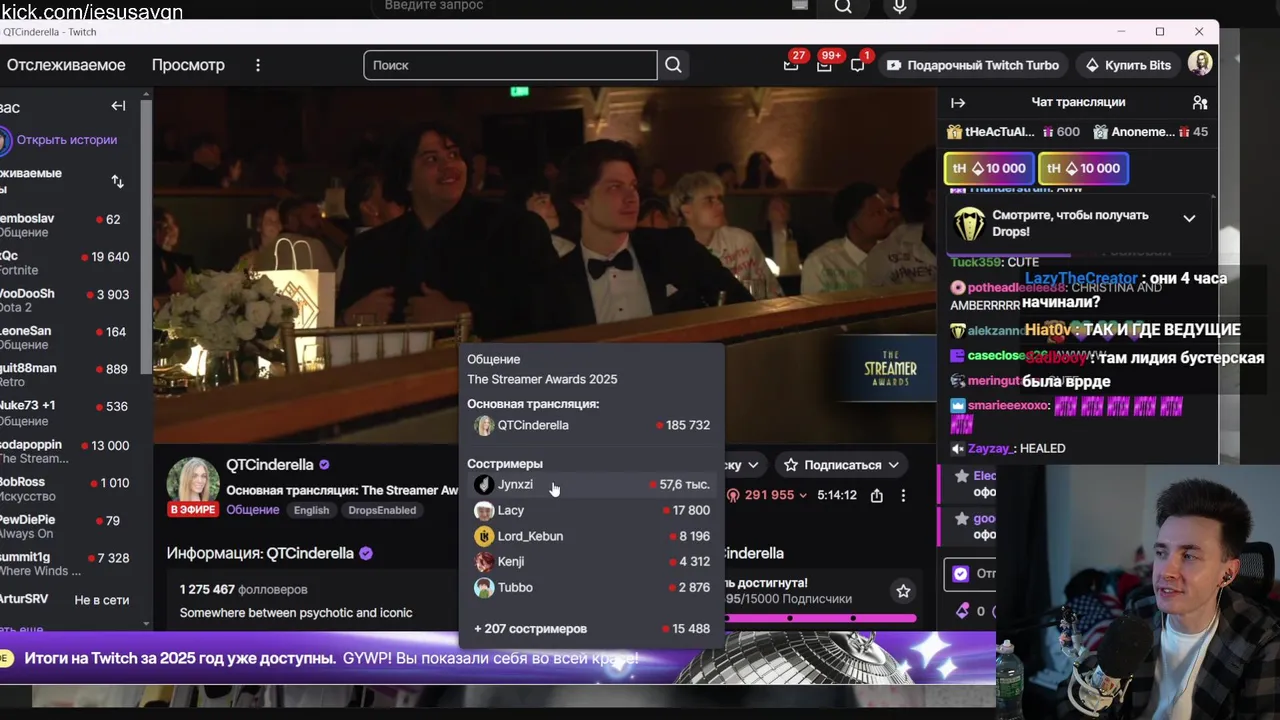Viewport: 1280px width, 720px height.
Task: Click + 207 costreamers row
Action: (592, 629)
